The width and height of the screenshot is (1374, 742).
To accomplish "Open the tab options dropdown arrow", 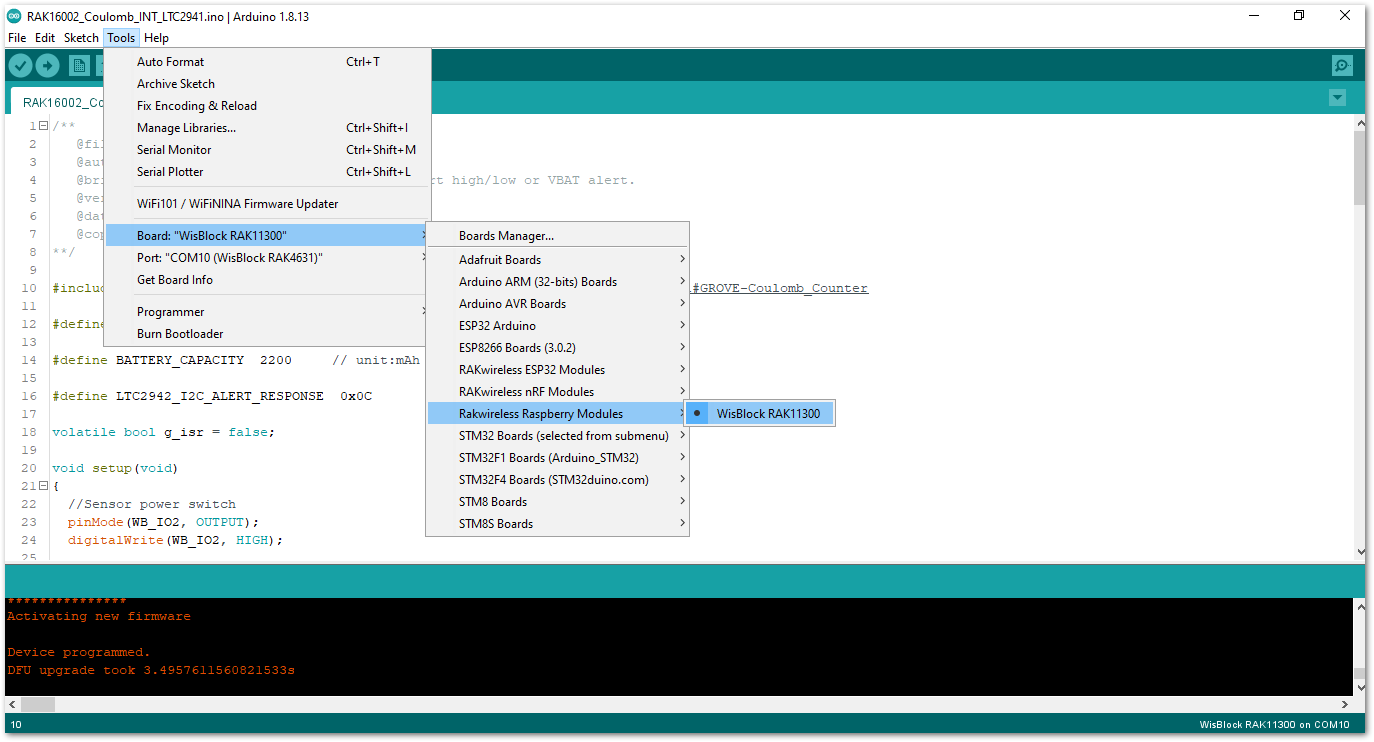I will point(1337,98).
